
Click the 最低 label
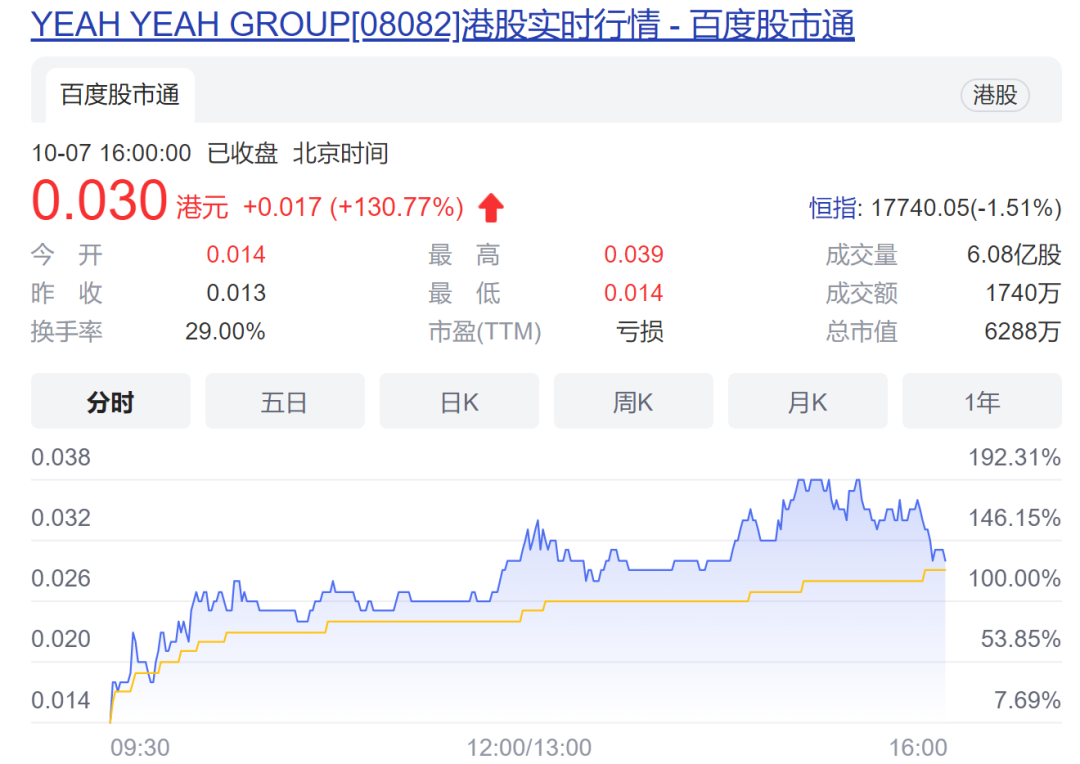pos(464,293)
